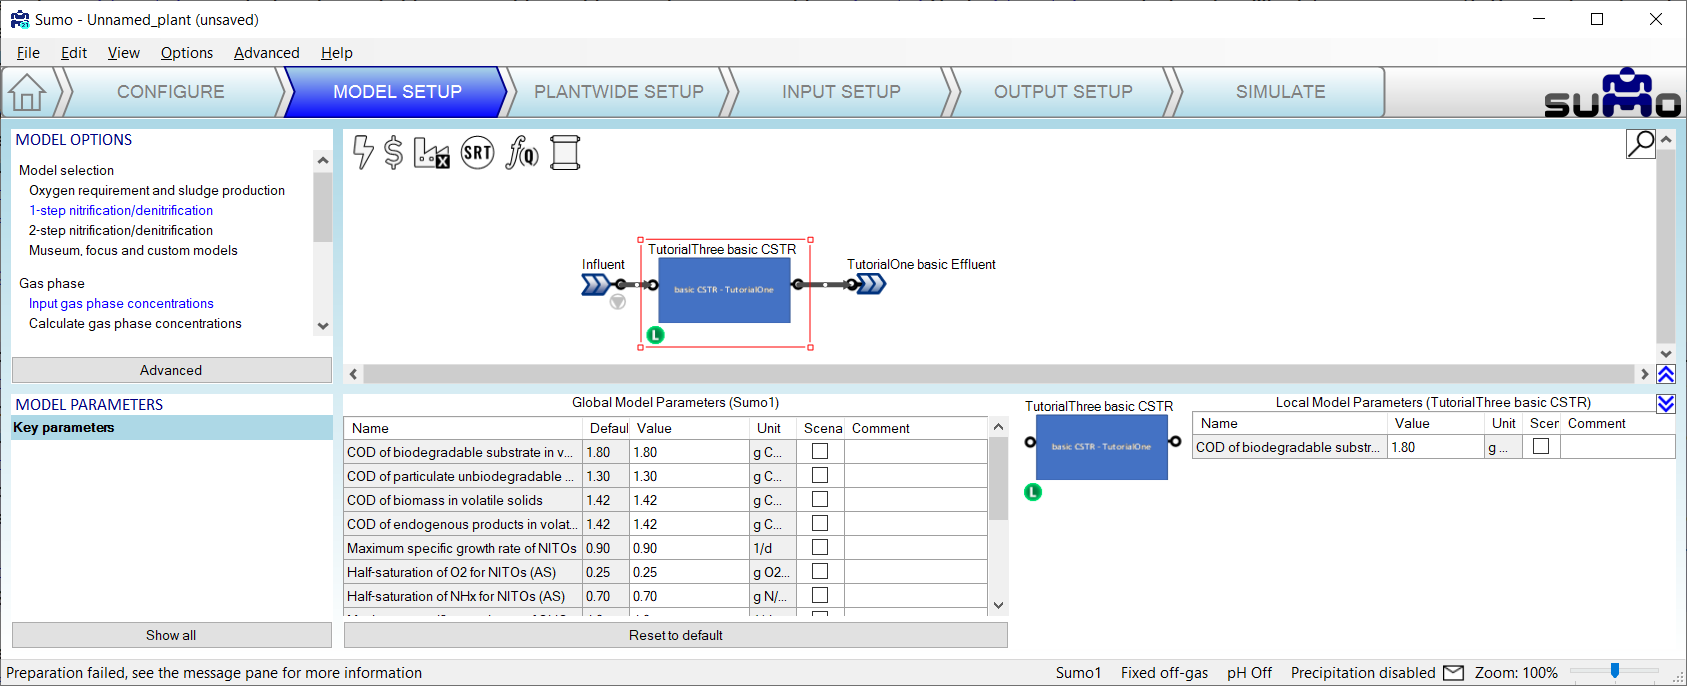Check Scenario box for COD of biomass row
This screenshot has width=1687, height=686.
(820, 499)
